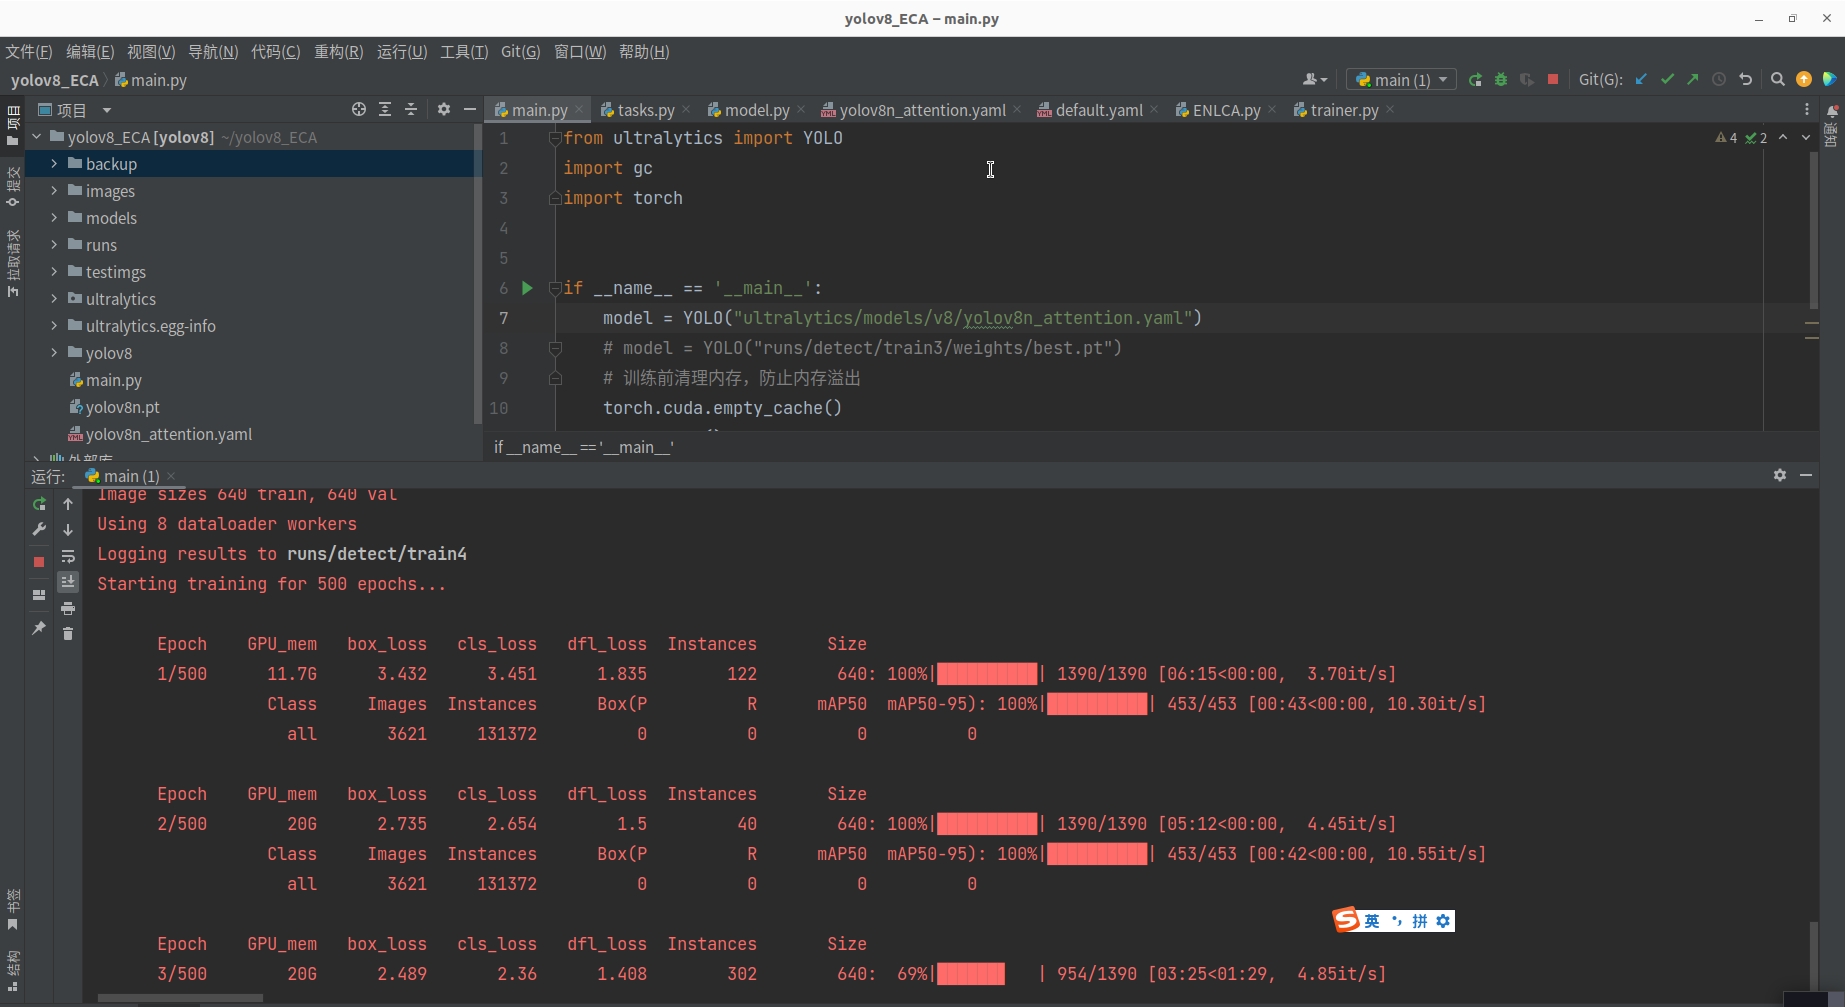Expand the ultralytics folder in the project tree
Screen dimensions: 1845x1007
(54, 298)
